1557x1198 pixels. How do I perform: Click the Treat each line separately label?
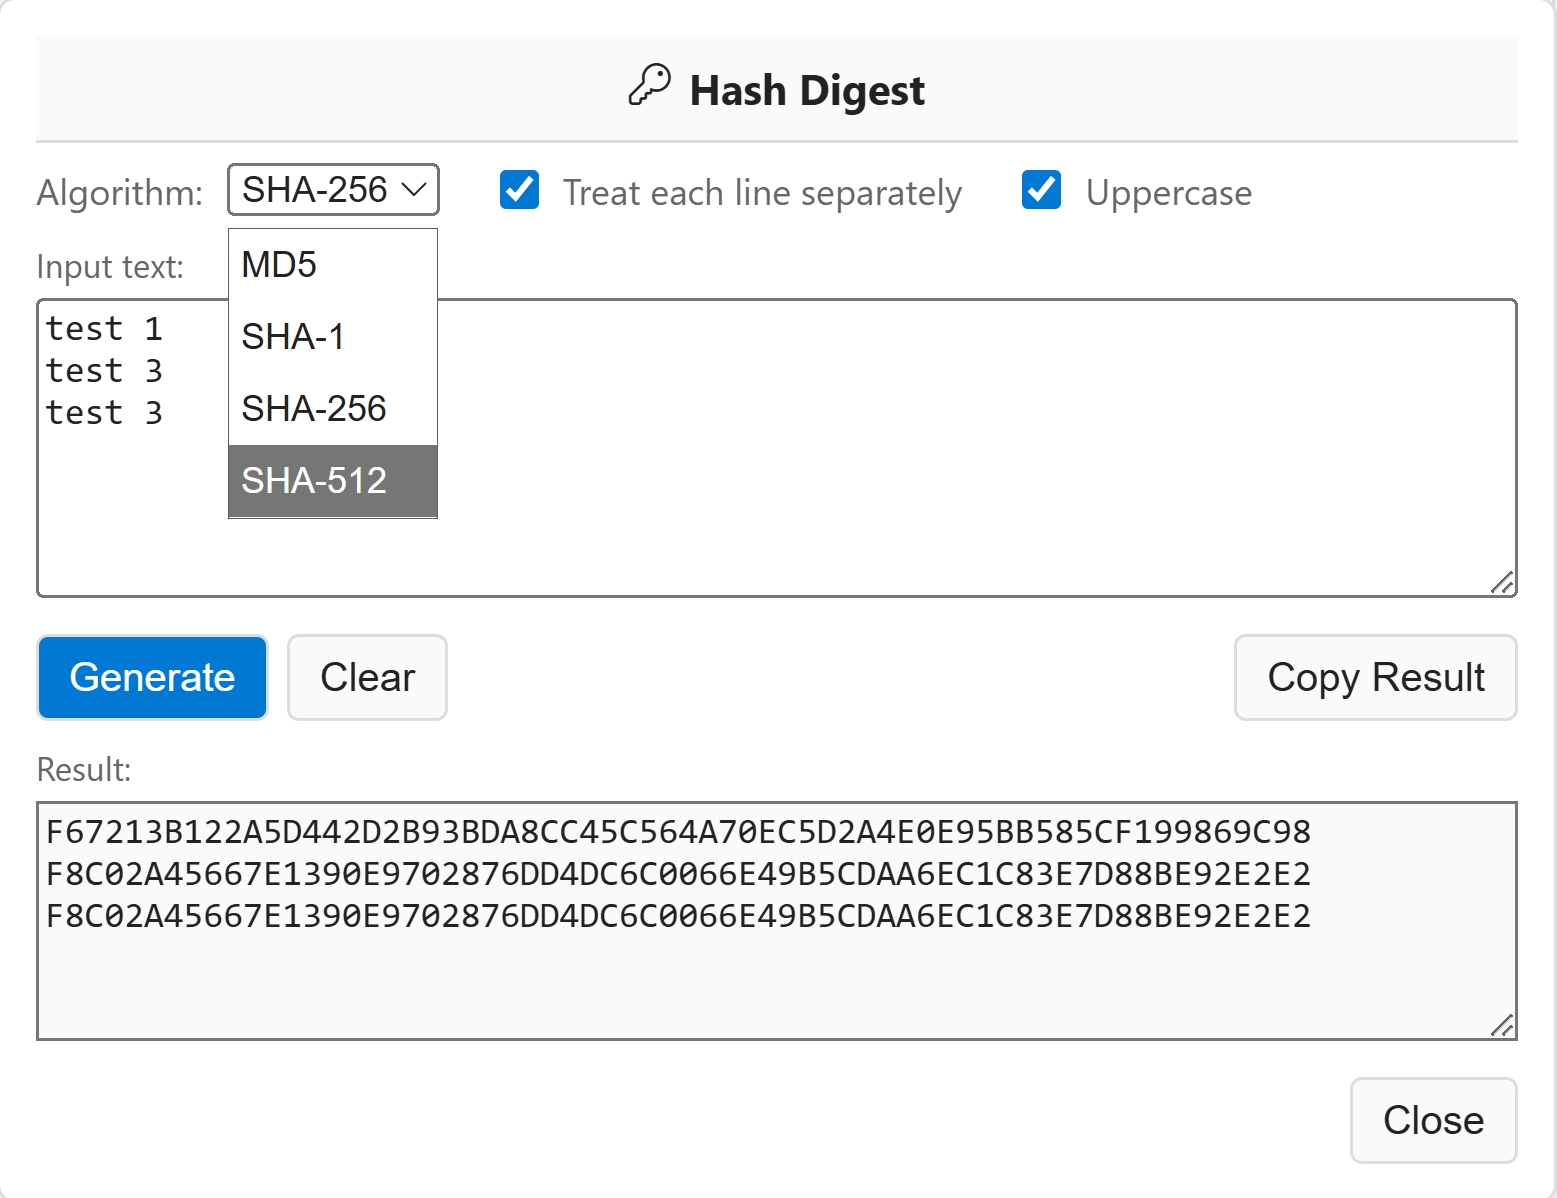[762, 193]
